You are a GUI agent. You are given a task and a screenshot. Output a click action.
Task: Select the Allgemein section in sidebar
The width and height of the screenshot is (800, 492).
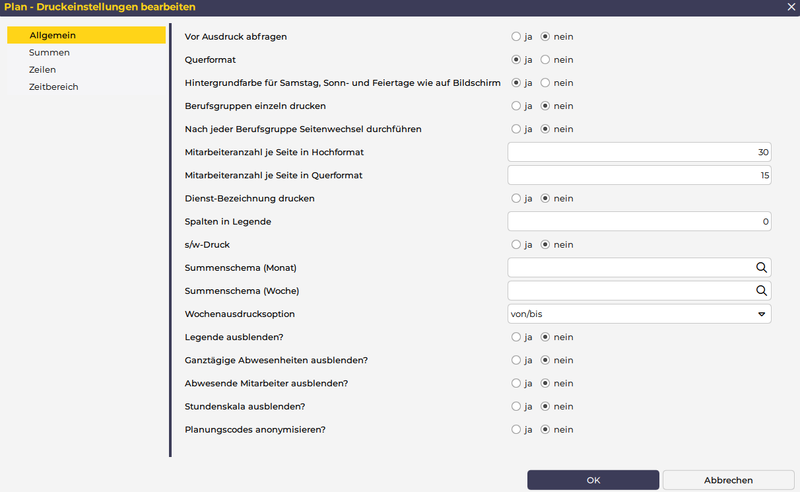tap(53, 36)
